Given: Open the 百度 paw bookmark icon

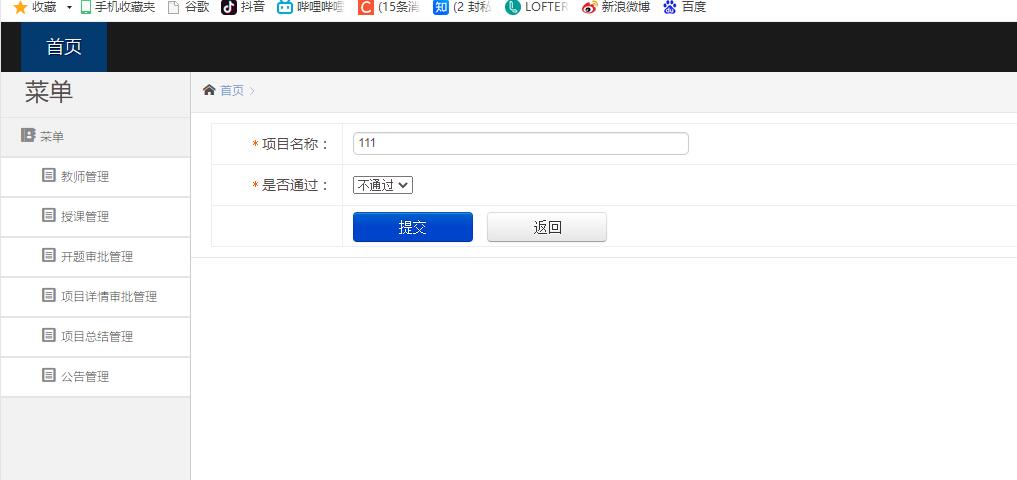Looking at the screenshot, I should (x=669, y=8).
